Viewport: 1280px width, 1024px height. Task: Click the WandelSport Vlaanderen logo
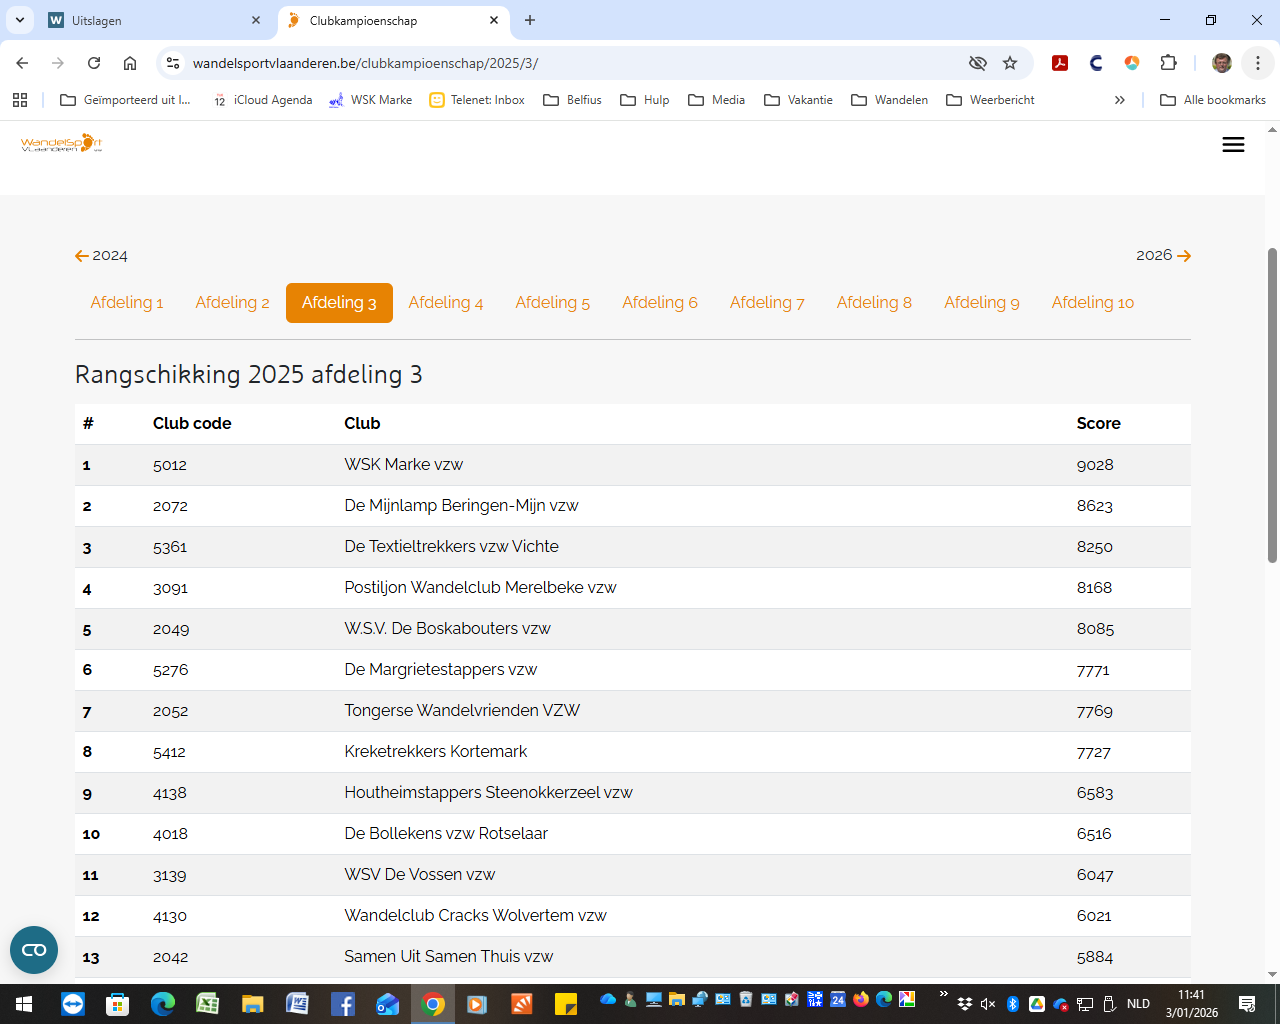(x=61, y=143)
